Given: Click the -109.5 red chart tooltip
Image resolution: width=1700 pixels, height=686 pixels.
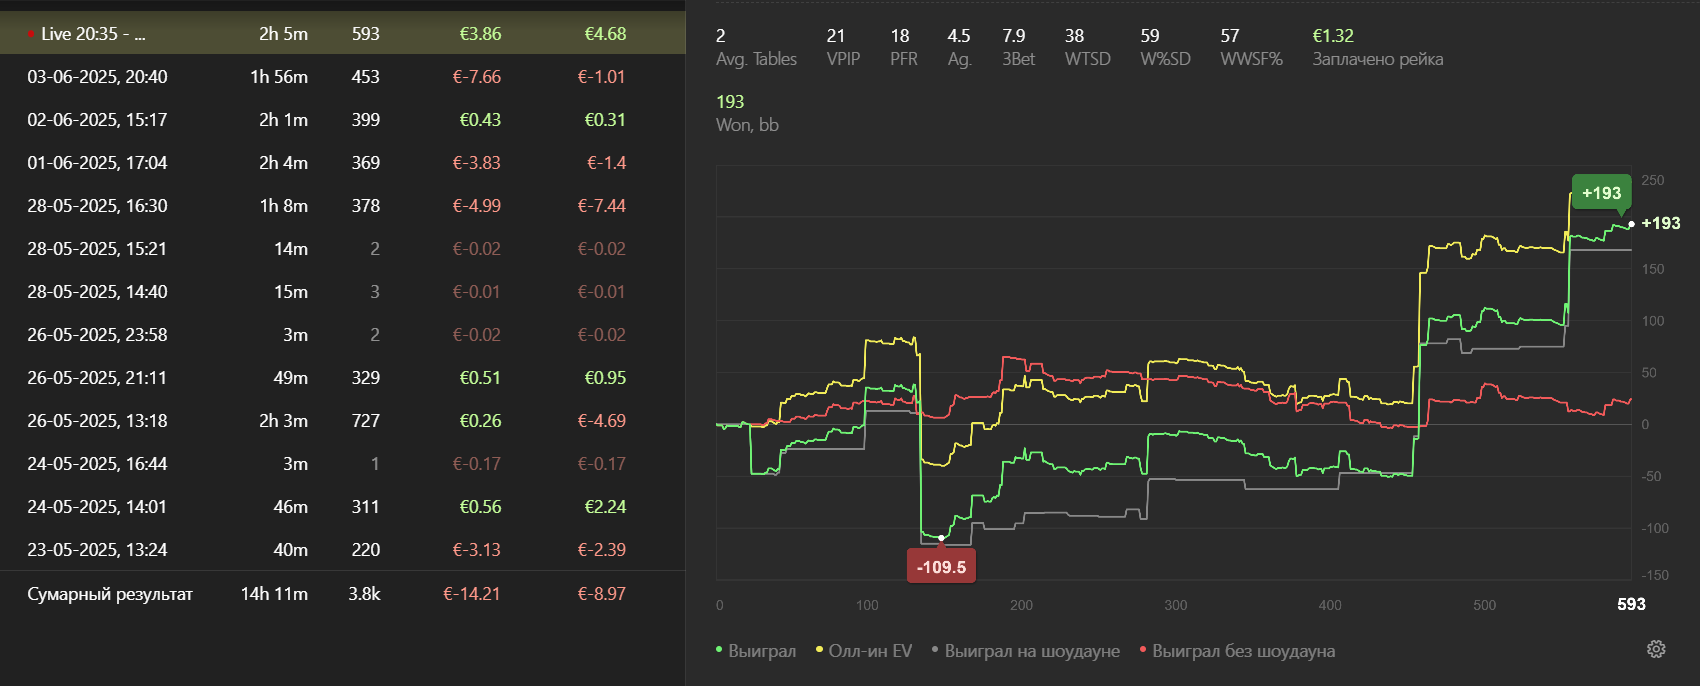Looking at the screenshot, I should [x=941, y=567].
